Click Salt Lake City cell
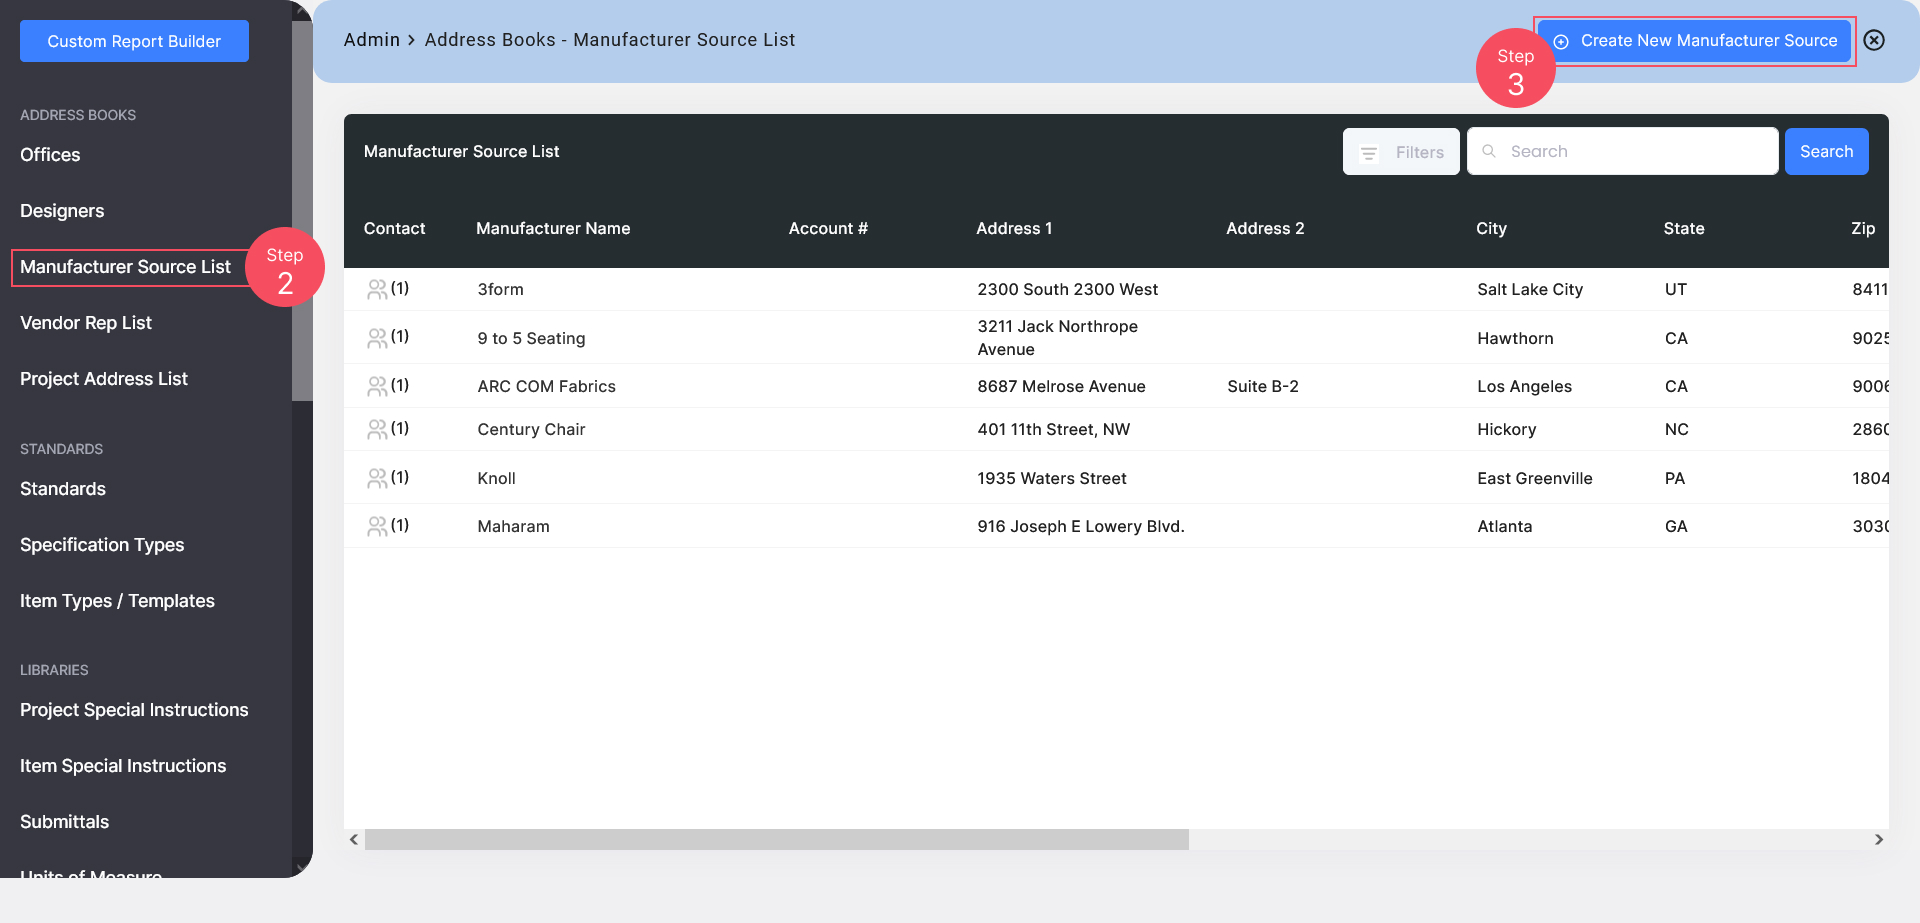The width and height of the screenshot is (1920, 923). pyautogui.click(x=1530, y=289)
